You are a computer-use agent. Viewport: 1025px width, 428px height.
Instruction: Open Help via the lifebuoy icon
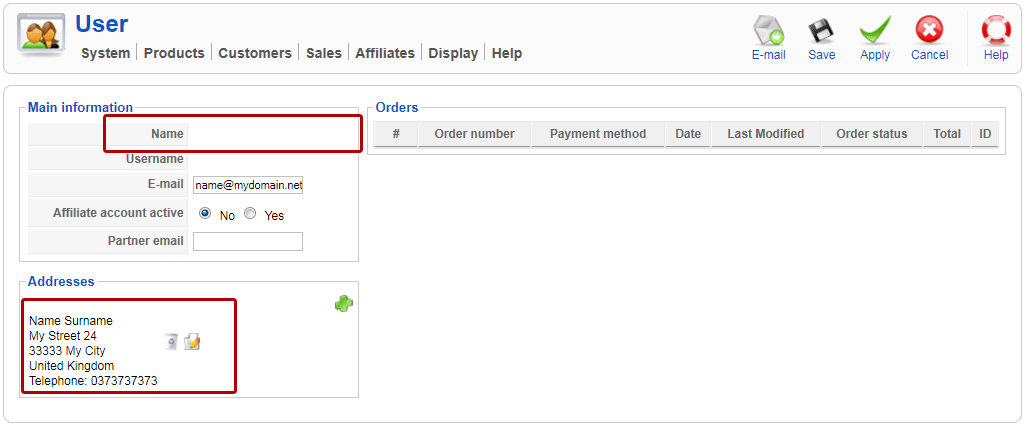(x=996, y=38)
